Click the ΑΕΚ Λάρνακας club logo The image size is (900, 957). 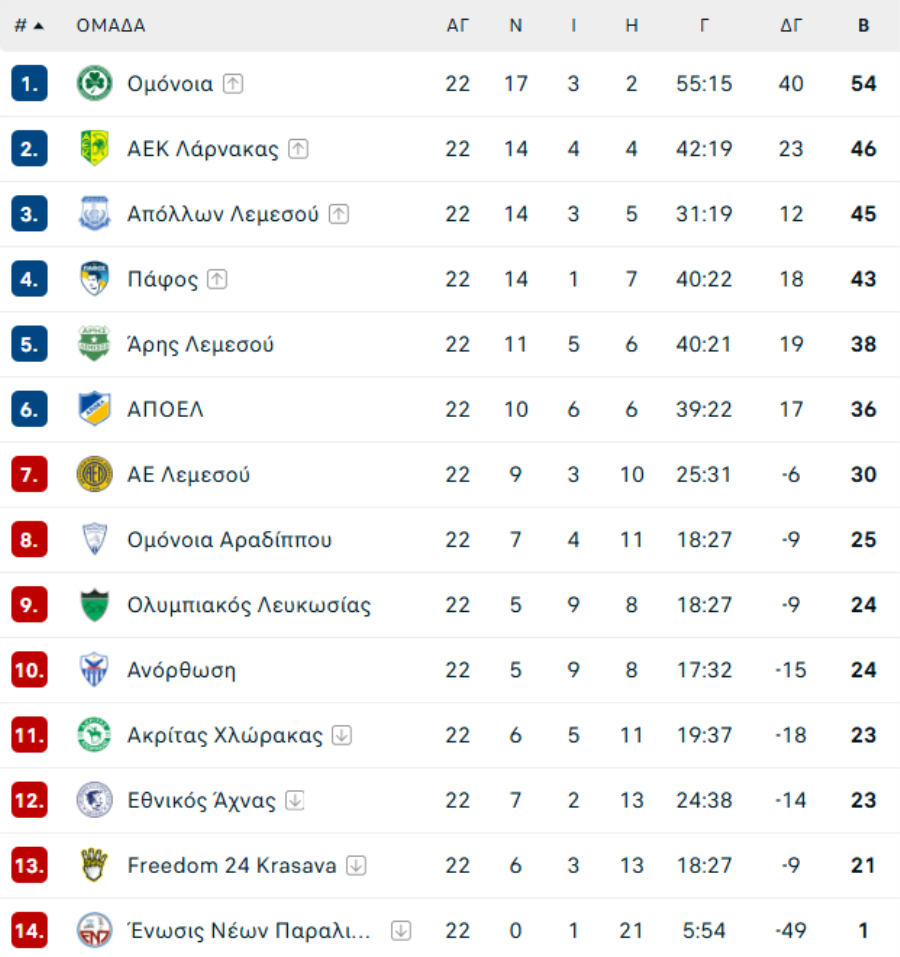[x=94, y=149]
